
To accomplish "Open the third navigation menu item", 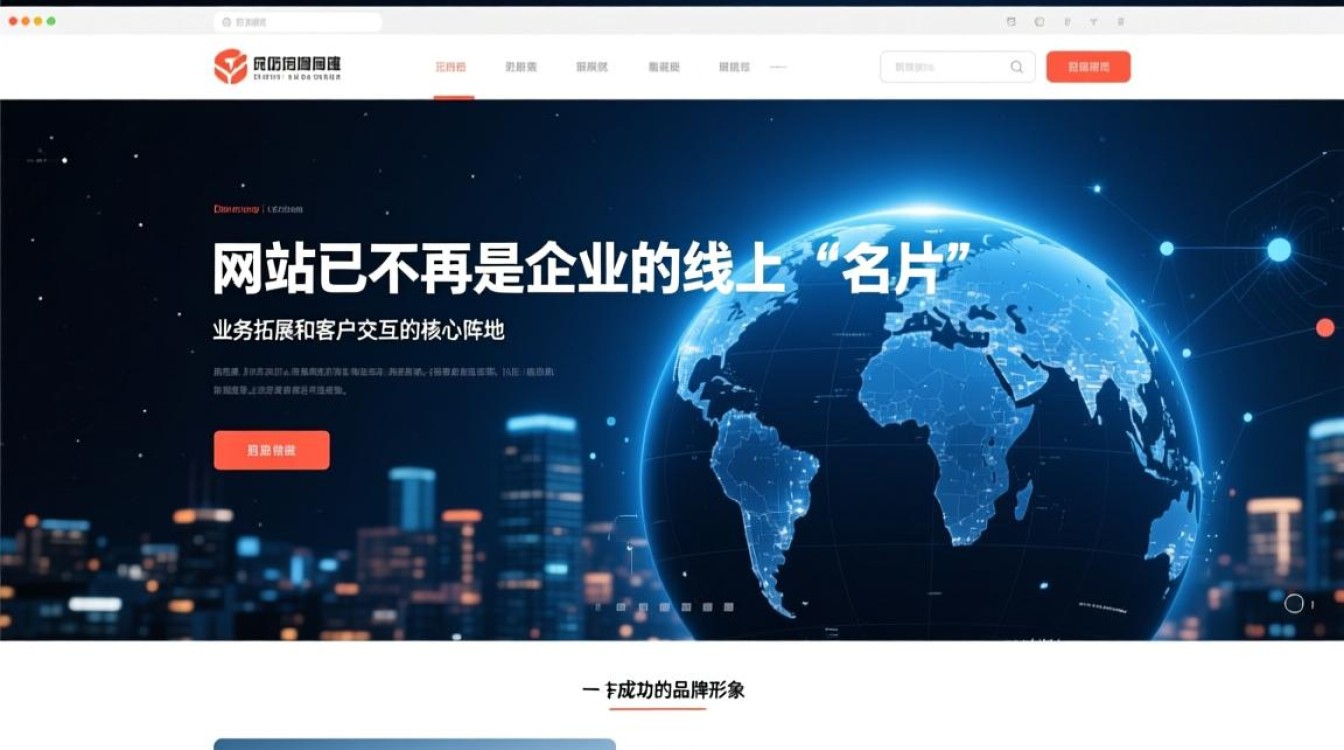I will click(592, 67).
